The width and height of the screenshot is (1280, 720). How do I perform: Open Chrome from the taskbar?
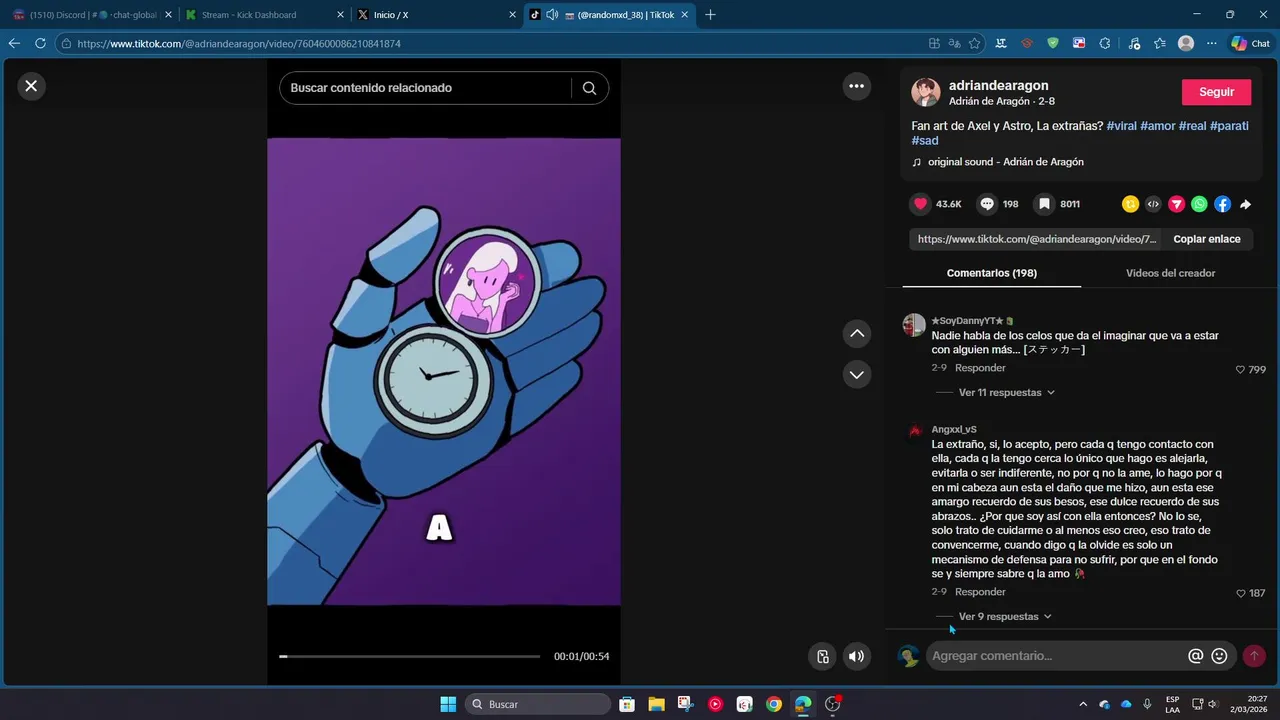click(x=774, y=704)
